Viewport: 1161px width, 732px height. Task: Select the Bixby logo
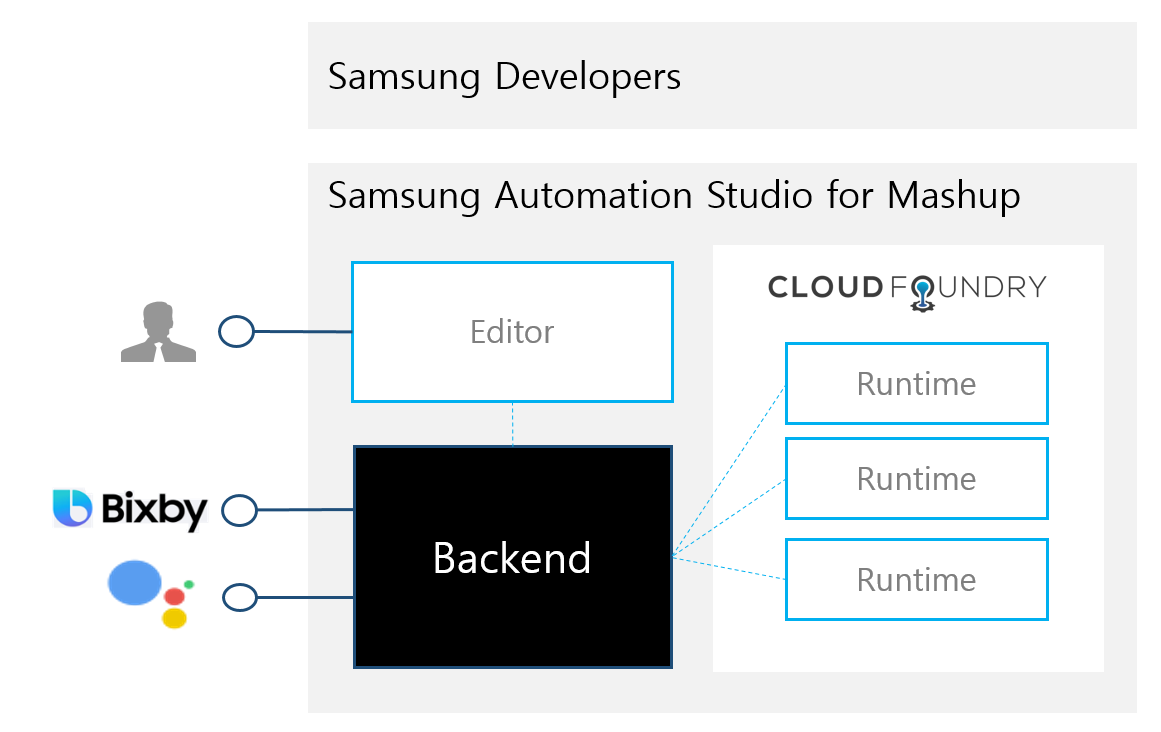pyautogui.click(x=130, y=509)
